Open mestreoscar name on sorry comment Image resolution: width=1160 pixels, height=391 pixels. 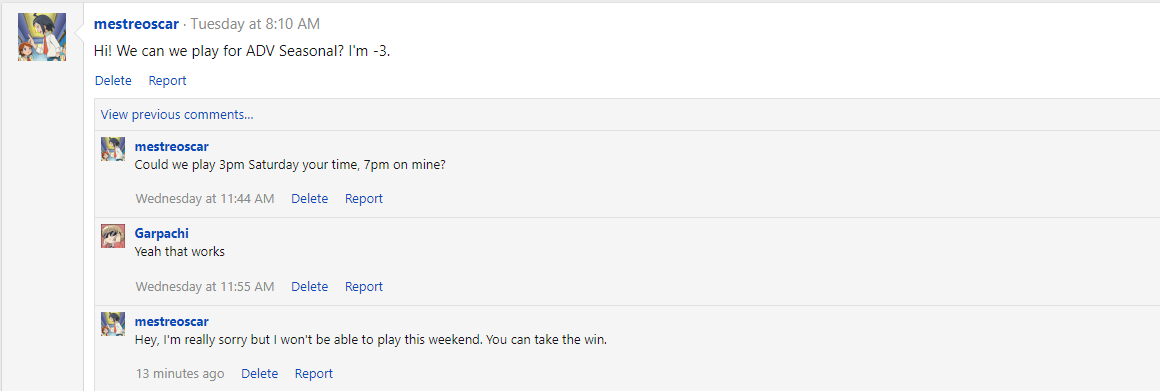172,322
